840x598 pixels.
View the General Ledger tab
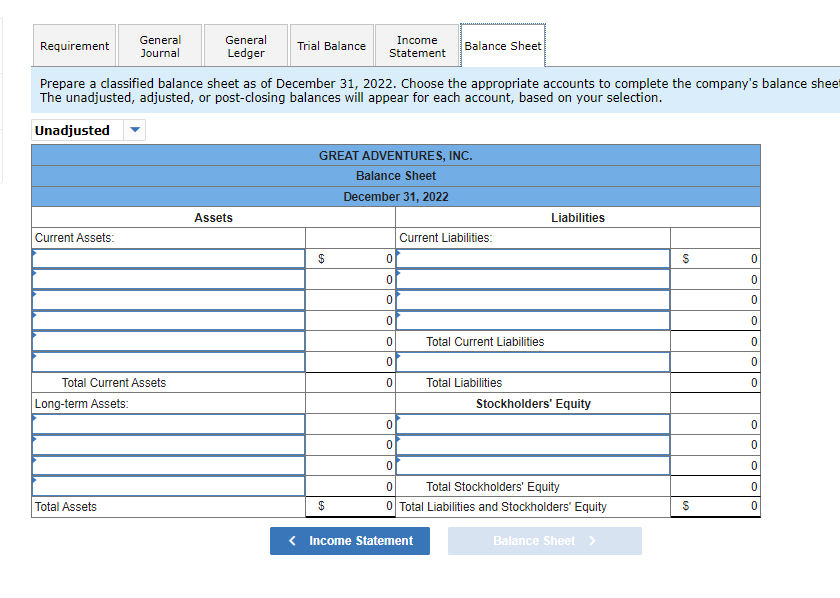[x=245, y=45]
